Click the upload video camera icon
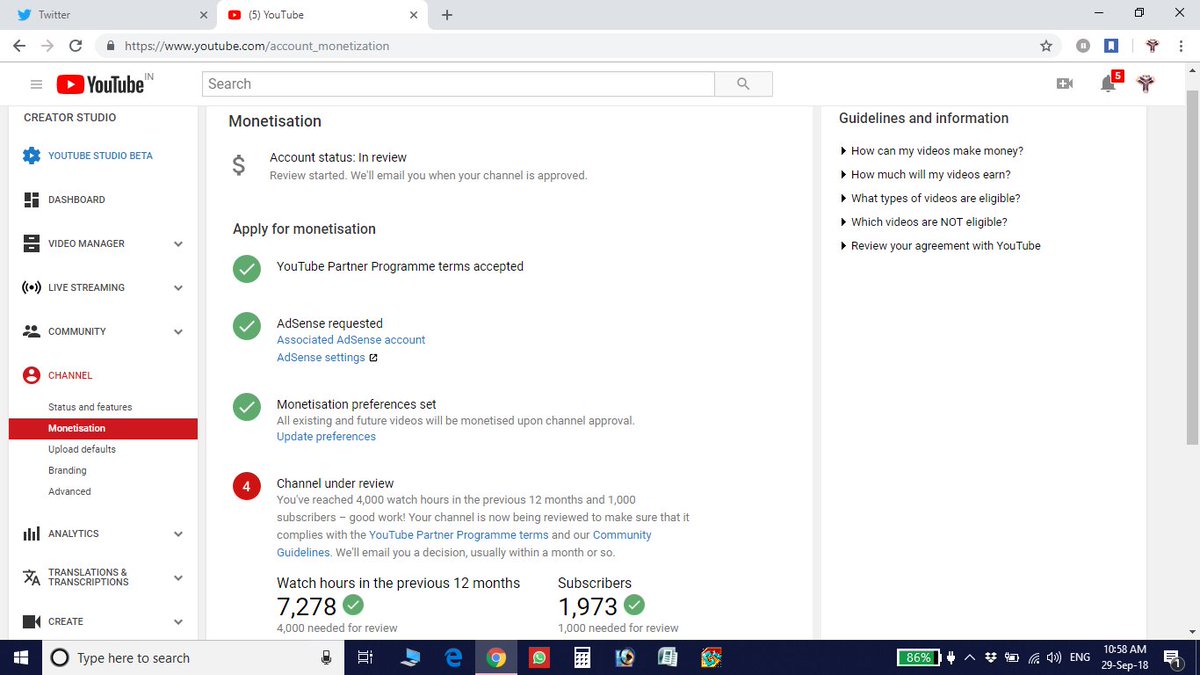 pyautogui.click(x=1064, y=84)
